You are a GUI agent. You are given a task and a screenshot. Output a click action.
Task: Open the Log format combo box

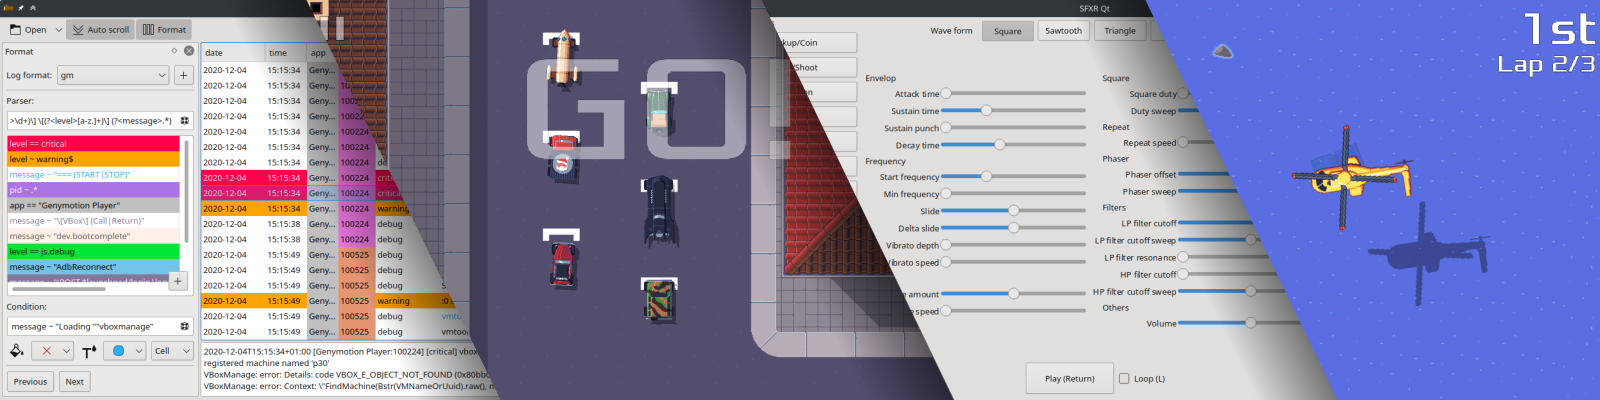pyautogui.click(x=113, y=75)
